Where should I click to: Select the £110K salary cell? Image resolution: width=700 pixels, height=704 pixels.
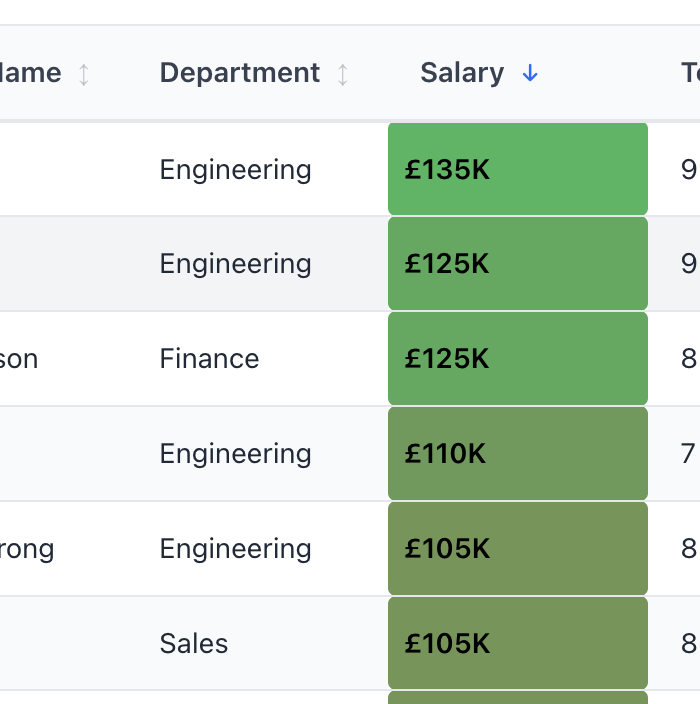[x=518, y=454]
